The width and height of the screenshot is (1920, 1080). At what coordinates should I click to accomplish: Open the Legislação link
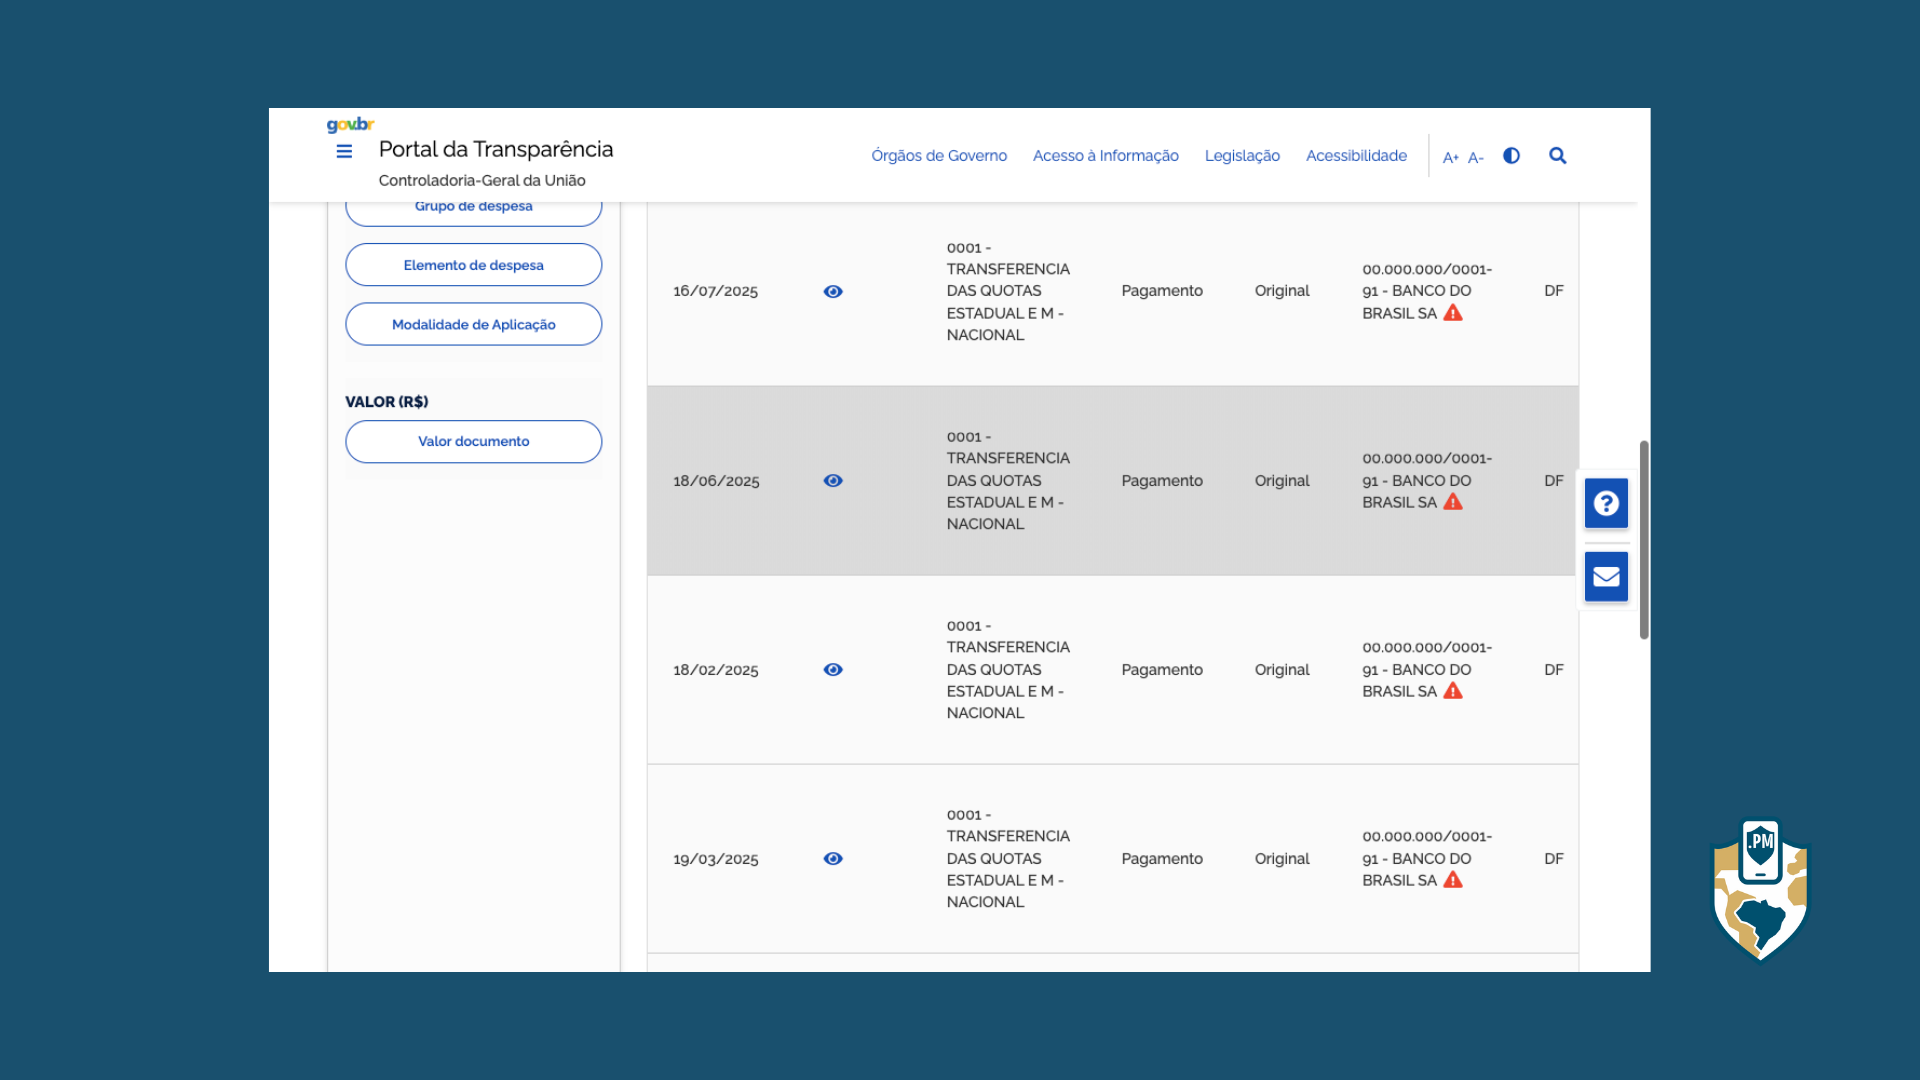1242,155
